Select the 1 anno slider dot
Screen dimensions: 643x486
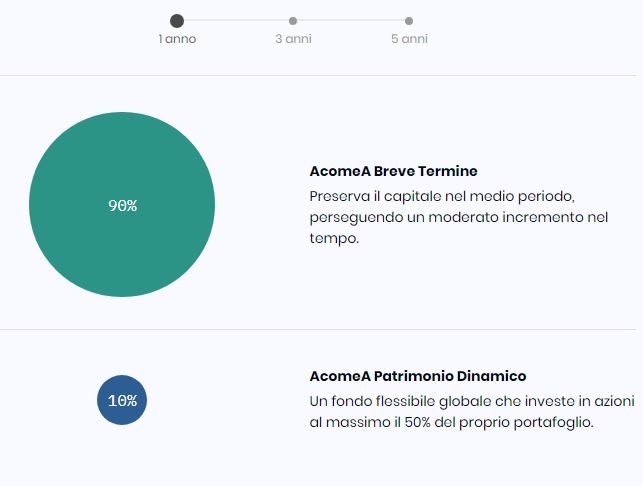pos(177,21)
